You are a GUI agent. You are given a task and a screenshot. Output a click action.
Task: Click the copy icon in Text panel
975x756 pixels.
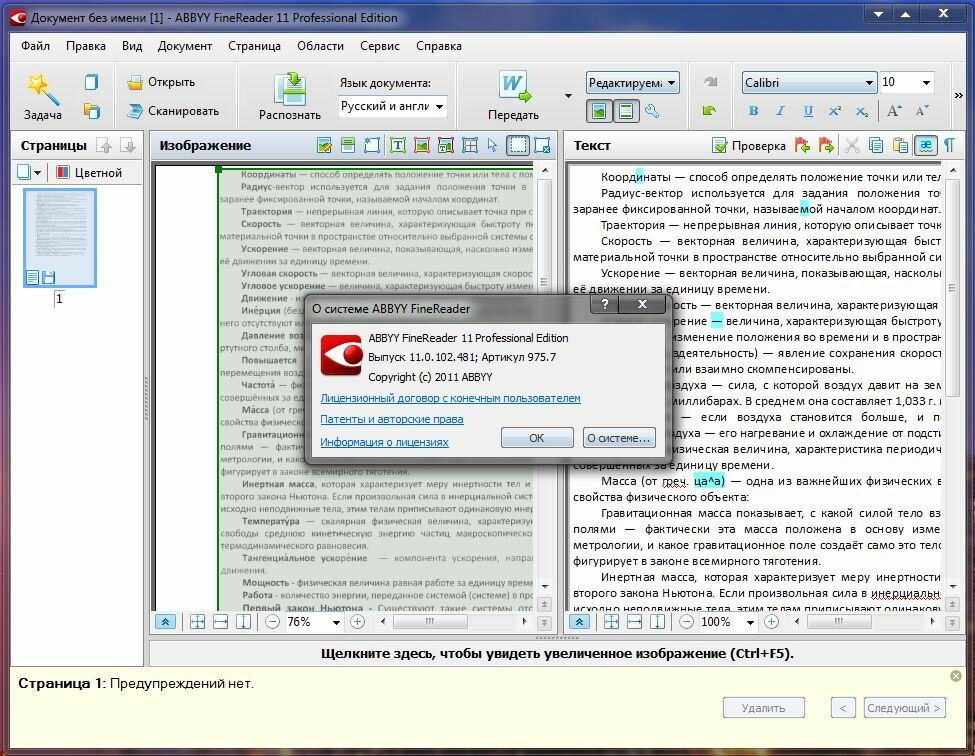(876, 145)
